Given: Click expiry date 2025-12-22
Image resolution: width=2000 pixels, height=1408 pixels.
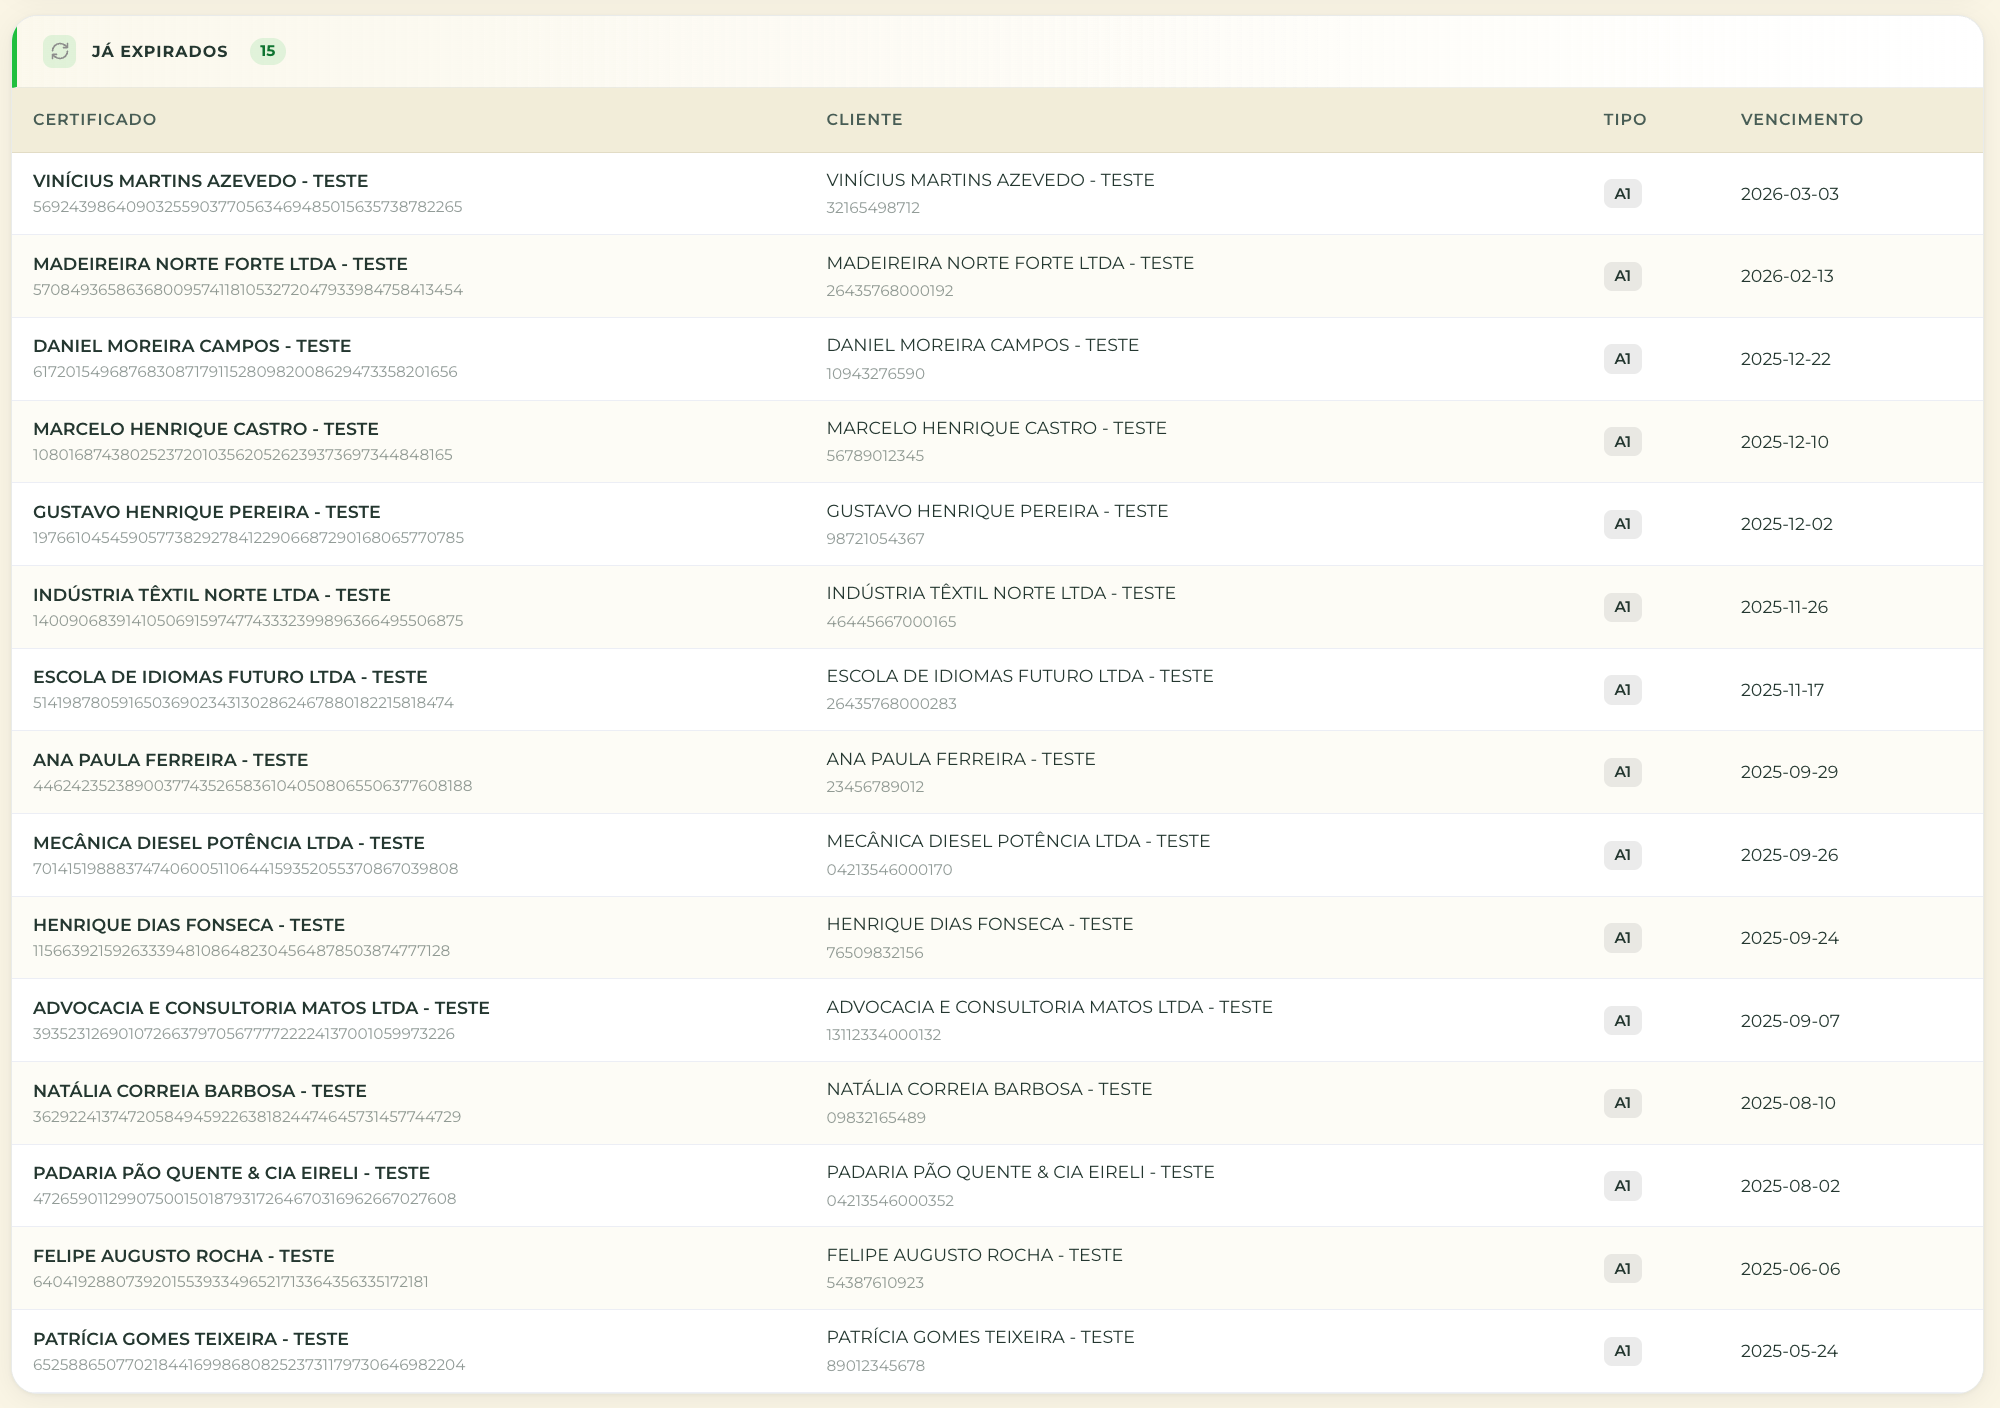Looking at the screenshot, I should [x=1786, y=359].
